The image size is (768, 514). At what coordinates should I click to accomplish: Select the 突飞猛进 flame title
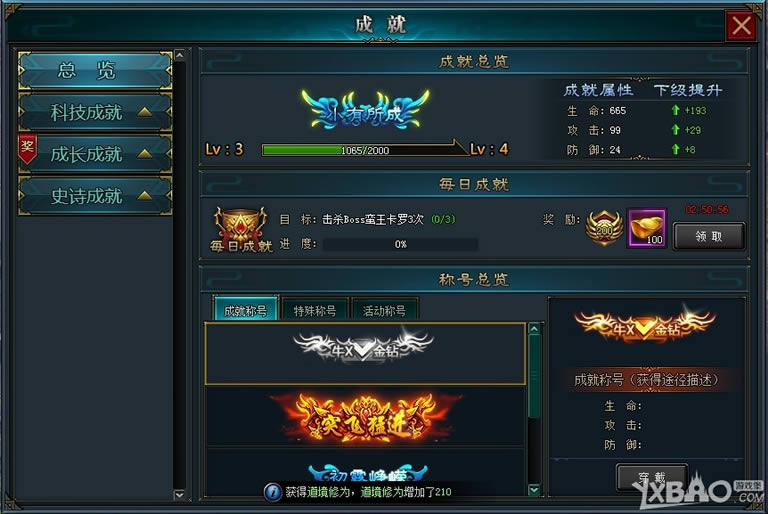365,418
